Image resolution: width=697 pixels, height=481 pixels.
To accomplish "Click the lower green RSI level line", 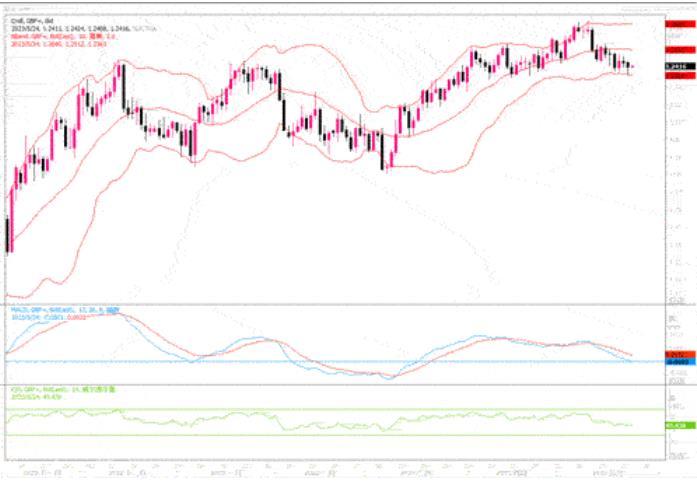I will tap(300, 435).
